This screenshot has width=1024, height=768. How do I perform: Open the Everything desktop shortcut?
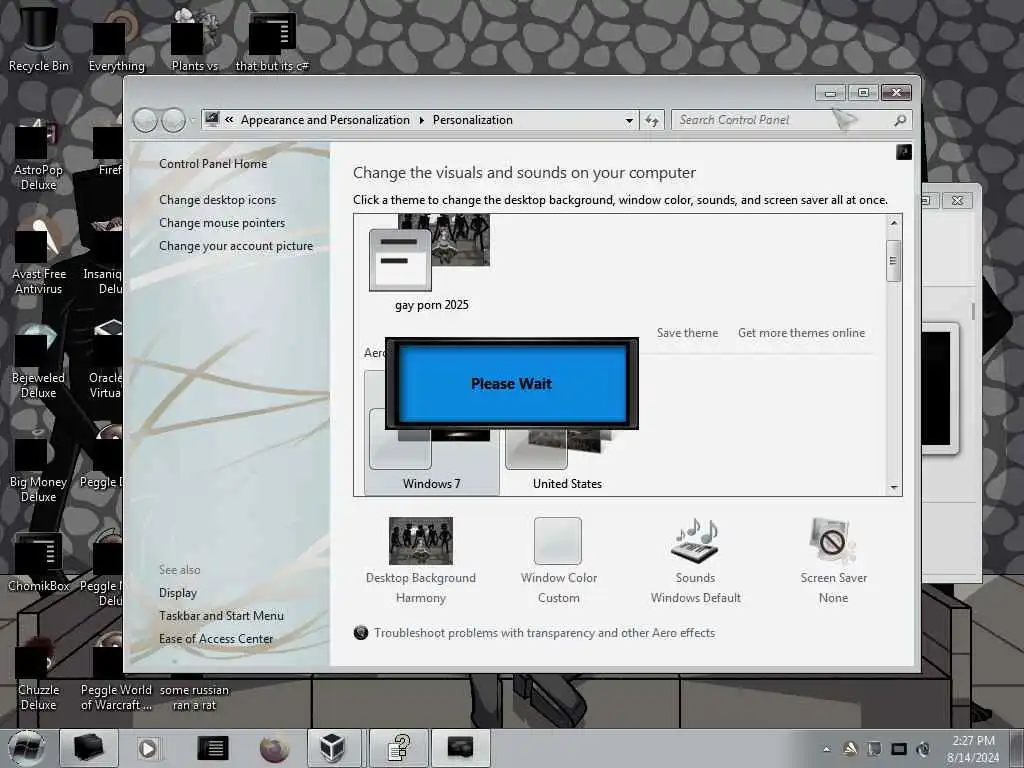click(x=116, y=42)
